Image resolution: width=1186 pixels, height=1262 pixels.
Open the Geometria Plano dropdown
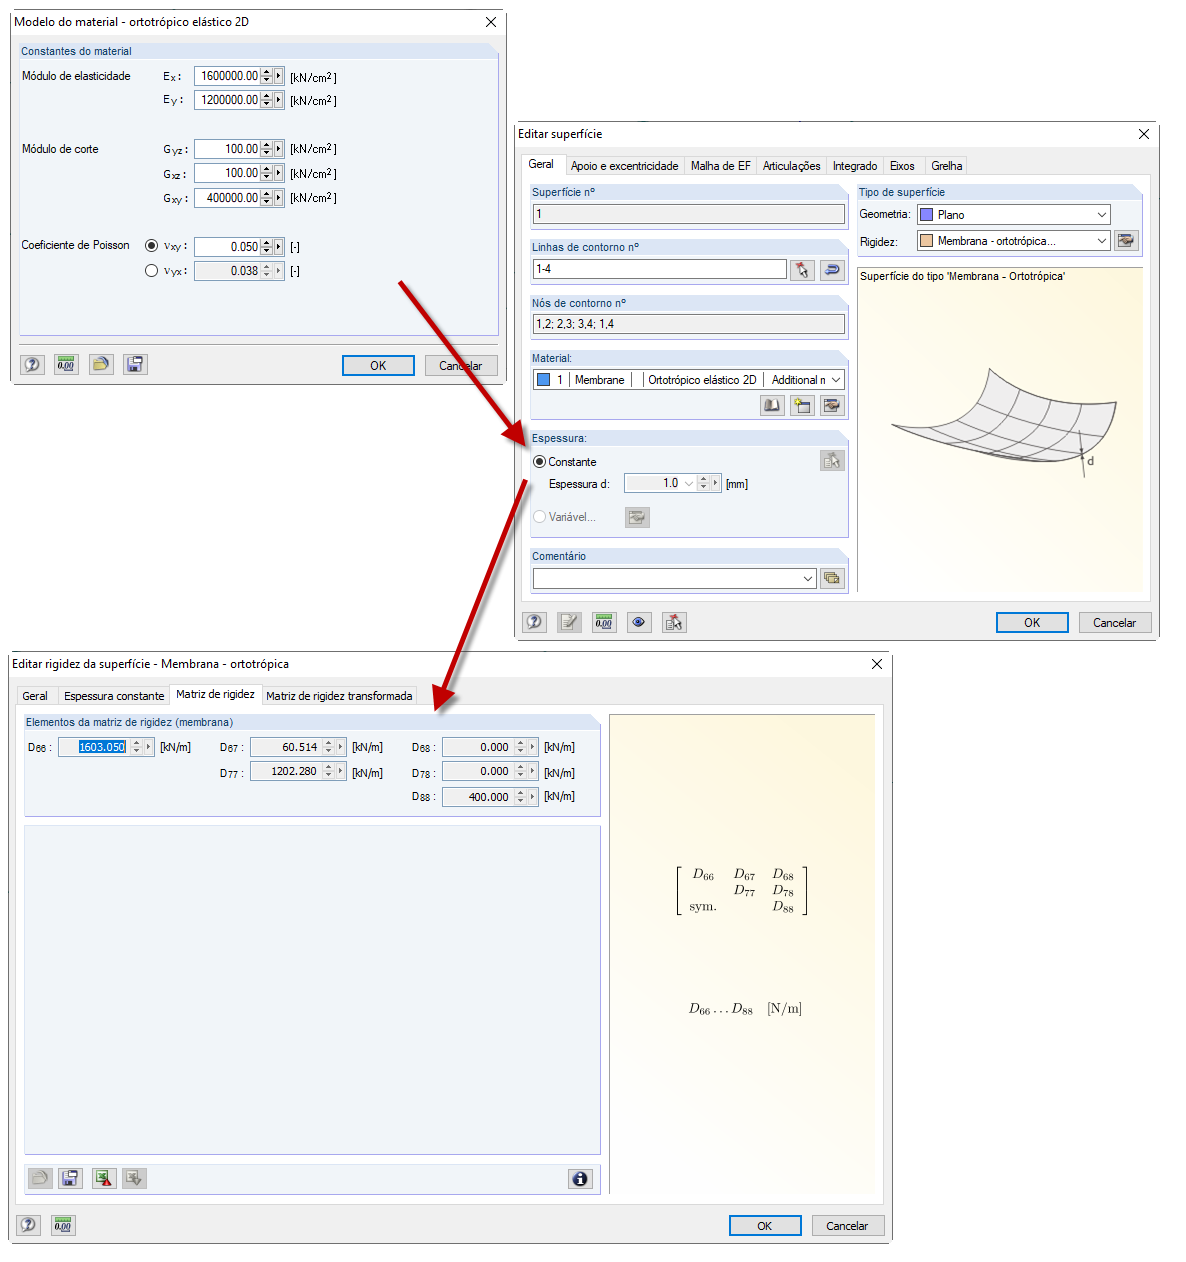1102,215
